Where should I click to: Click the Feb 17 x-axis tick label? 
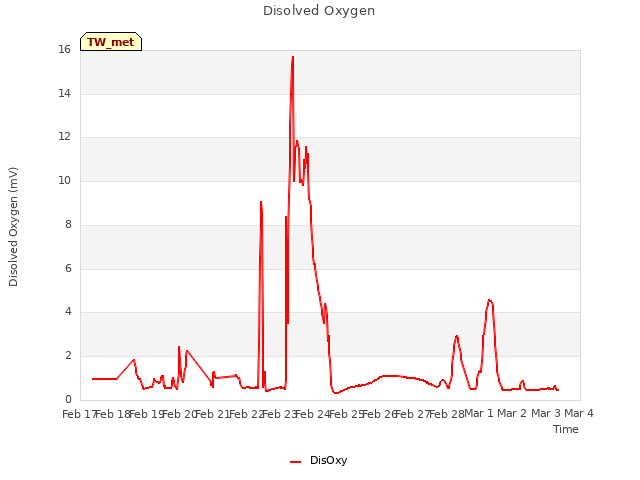(x=79, y=414)
